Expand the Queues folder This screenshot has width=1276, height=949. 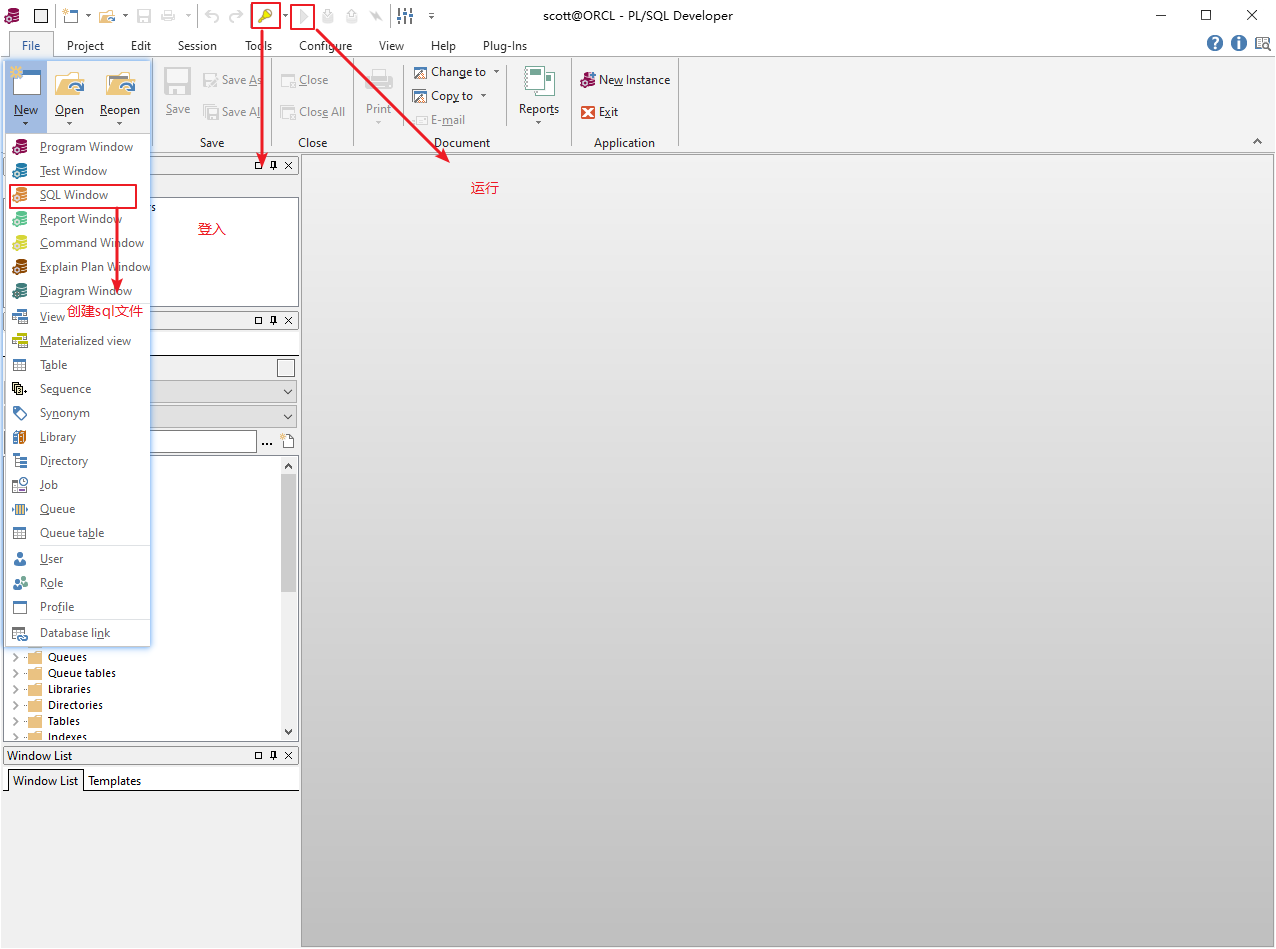[x=15, y=657]
